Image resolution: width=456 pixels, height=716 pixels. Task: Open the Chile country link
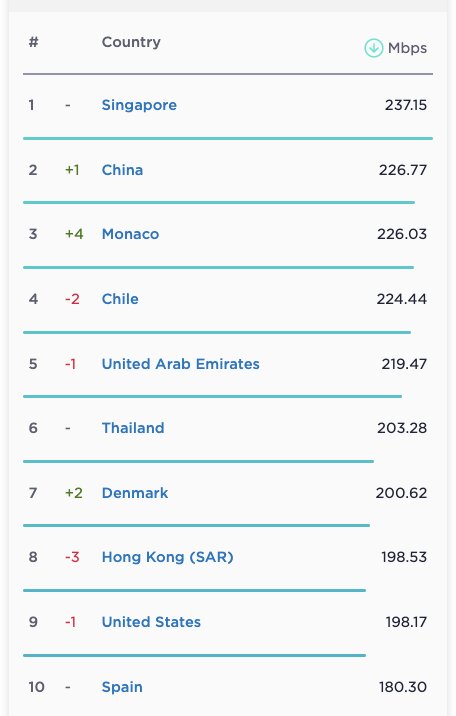coord(120,299)
